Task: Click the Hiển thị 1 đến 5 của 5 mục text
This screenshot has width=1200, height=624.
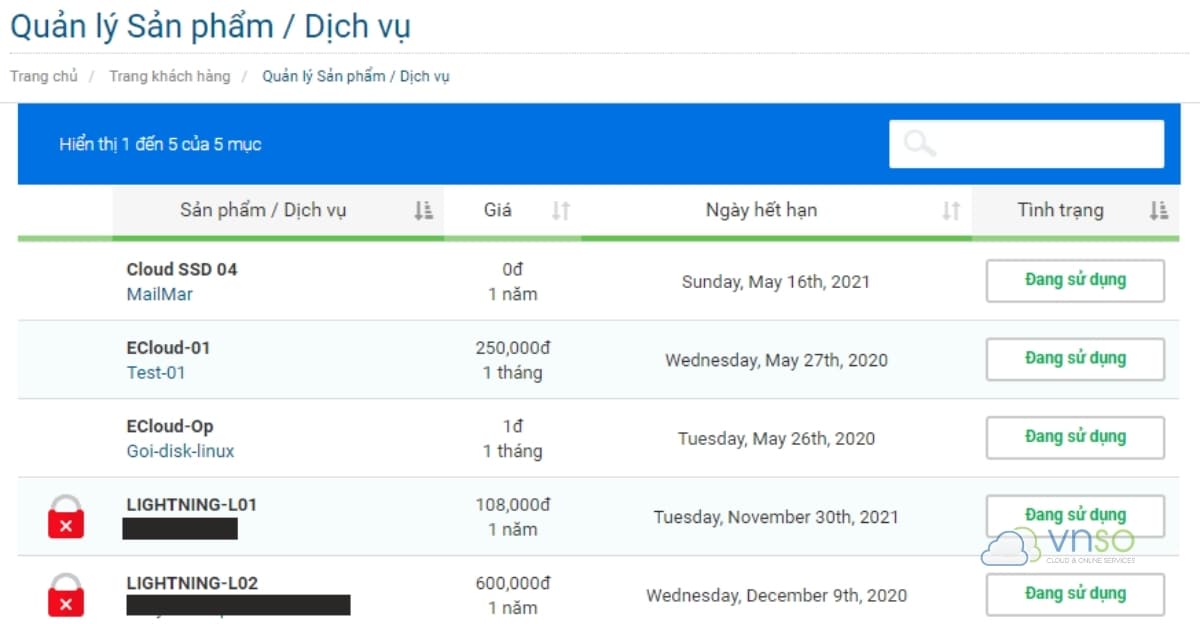Action: pyautogui.click(x=160, y=144)
